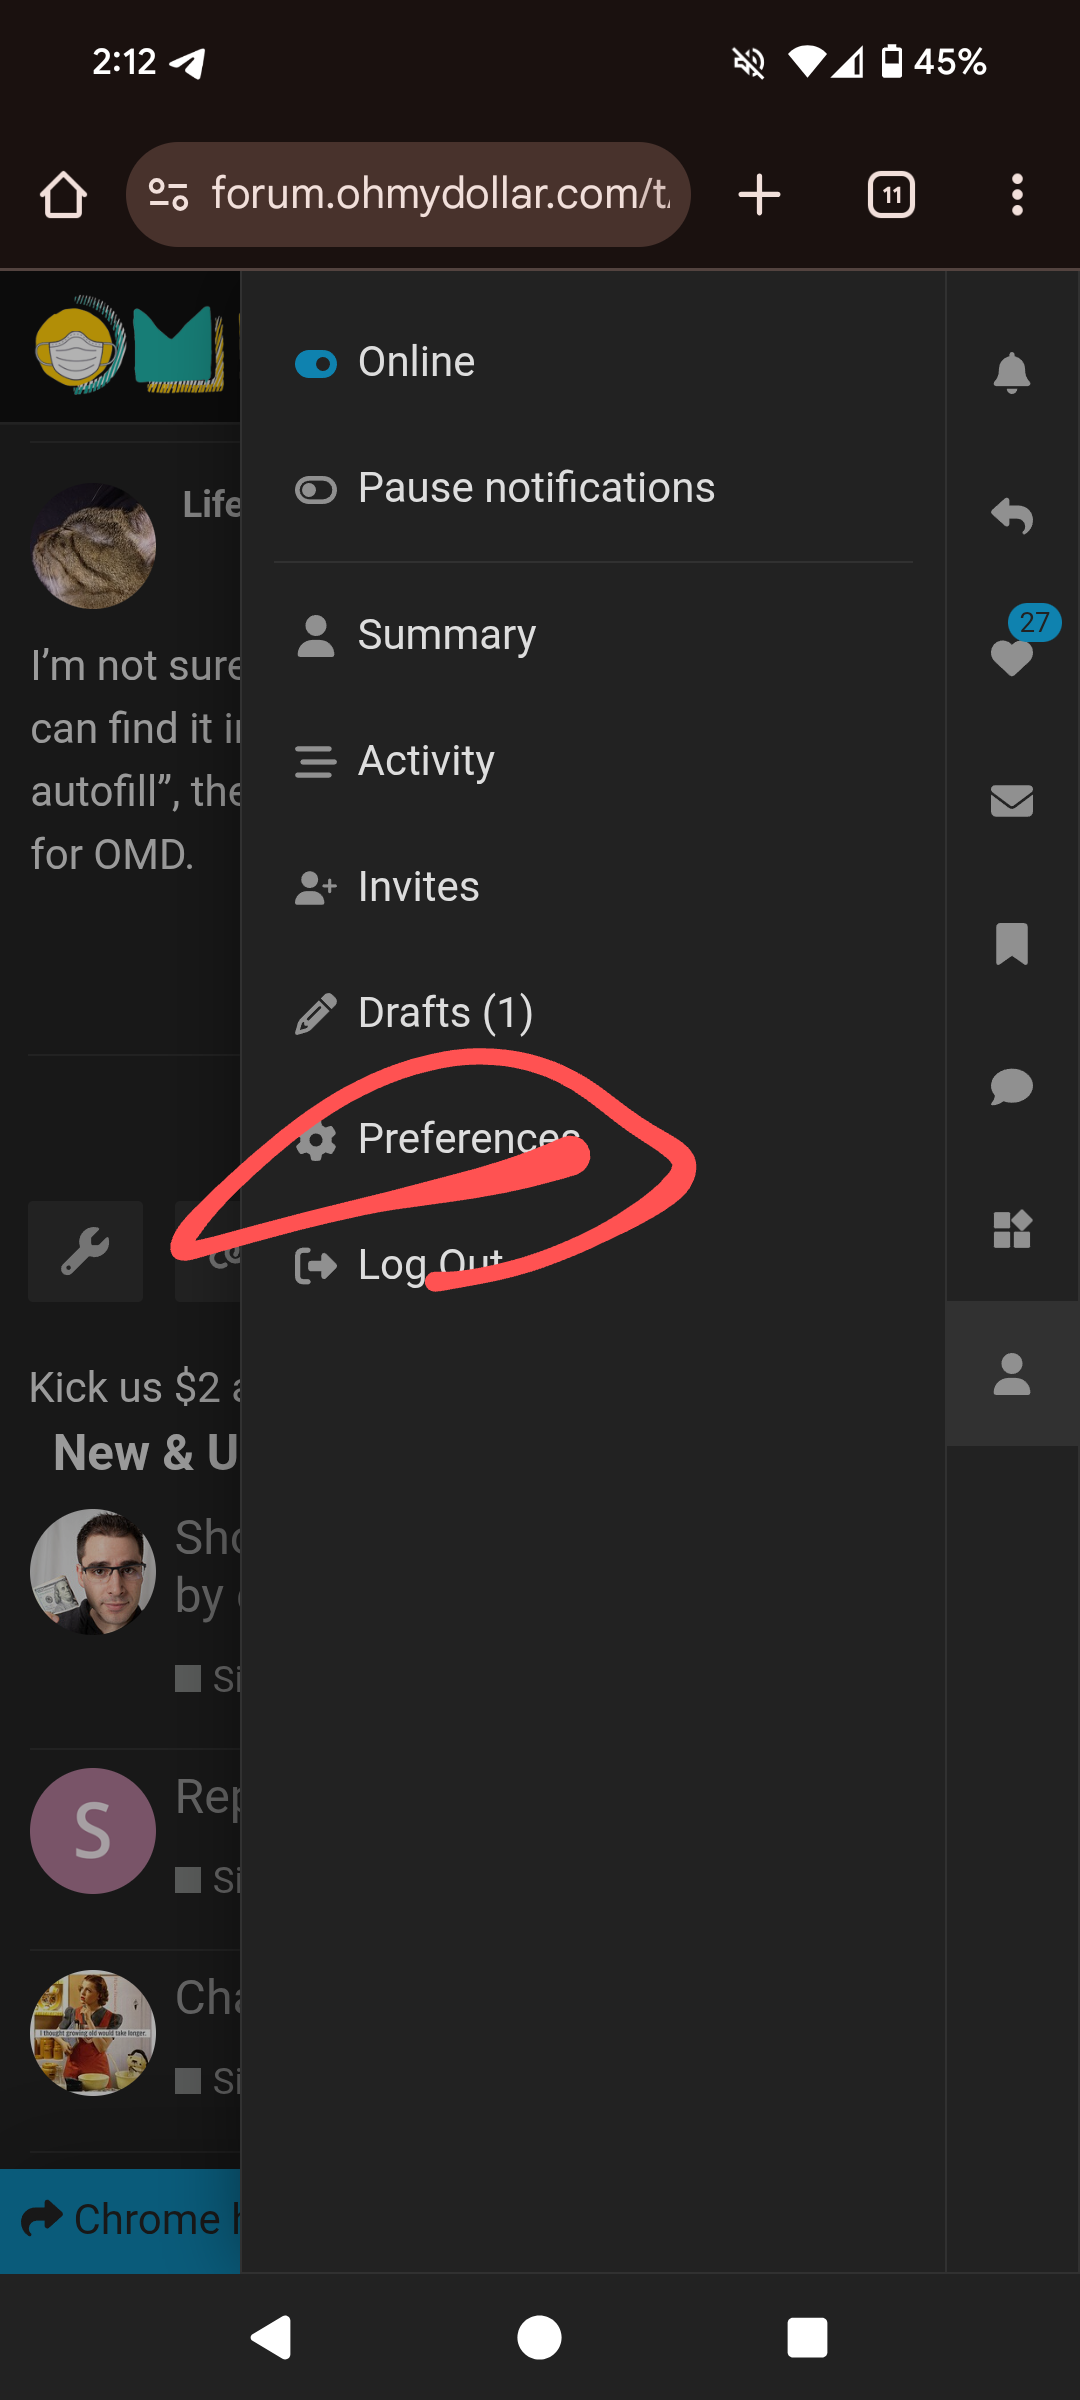The width and height of the screenshot is (1080, 2400).
Task: Open the likes heart tab
Action: [1011, 657]
